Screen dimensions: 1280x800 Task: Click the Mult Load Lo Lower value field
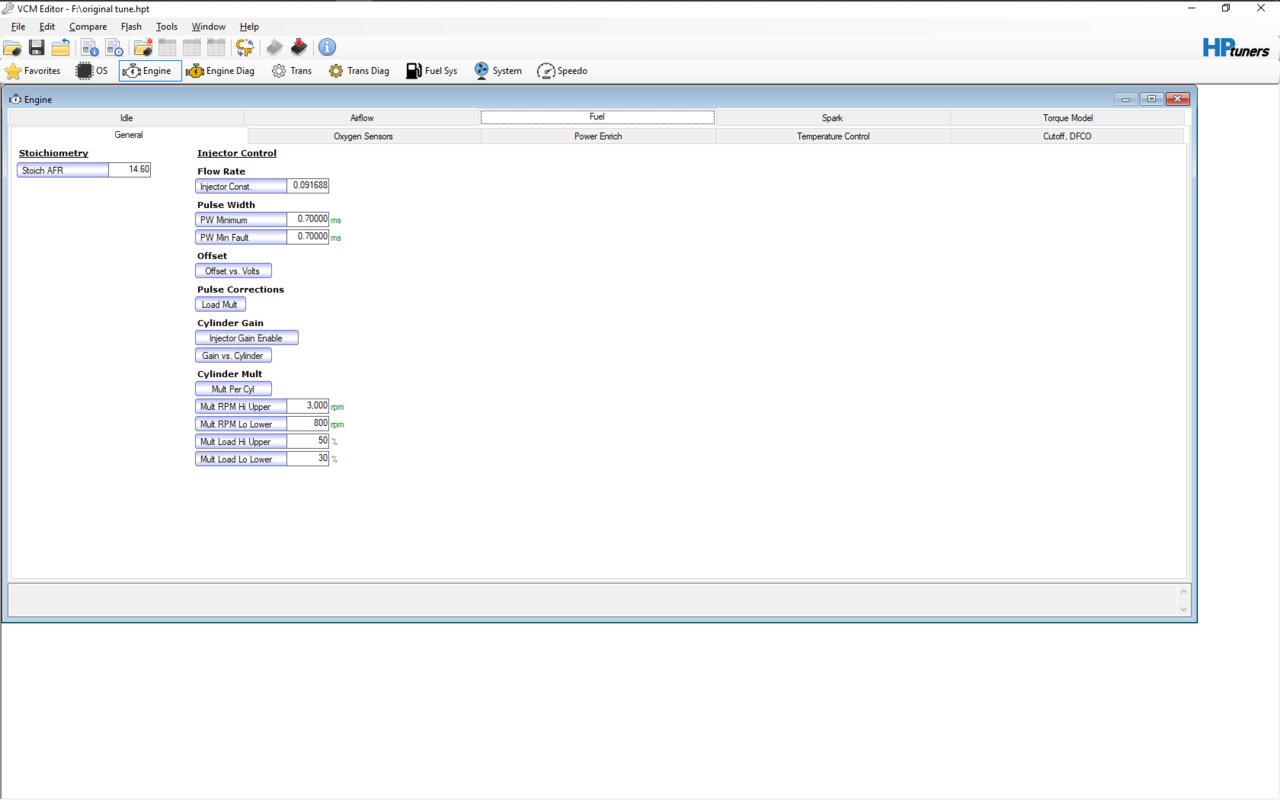308,459
